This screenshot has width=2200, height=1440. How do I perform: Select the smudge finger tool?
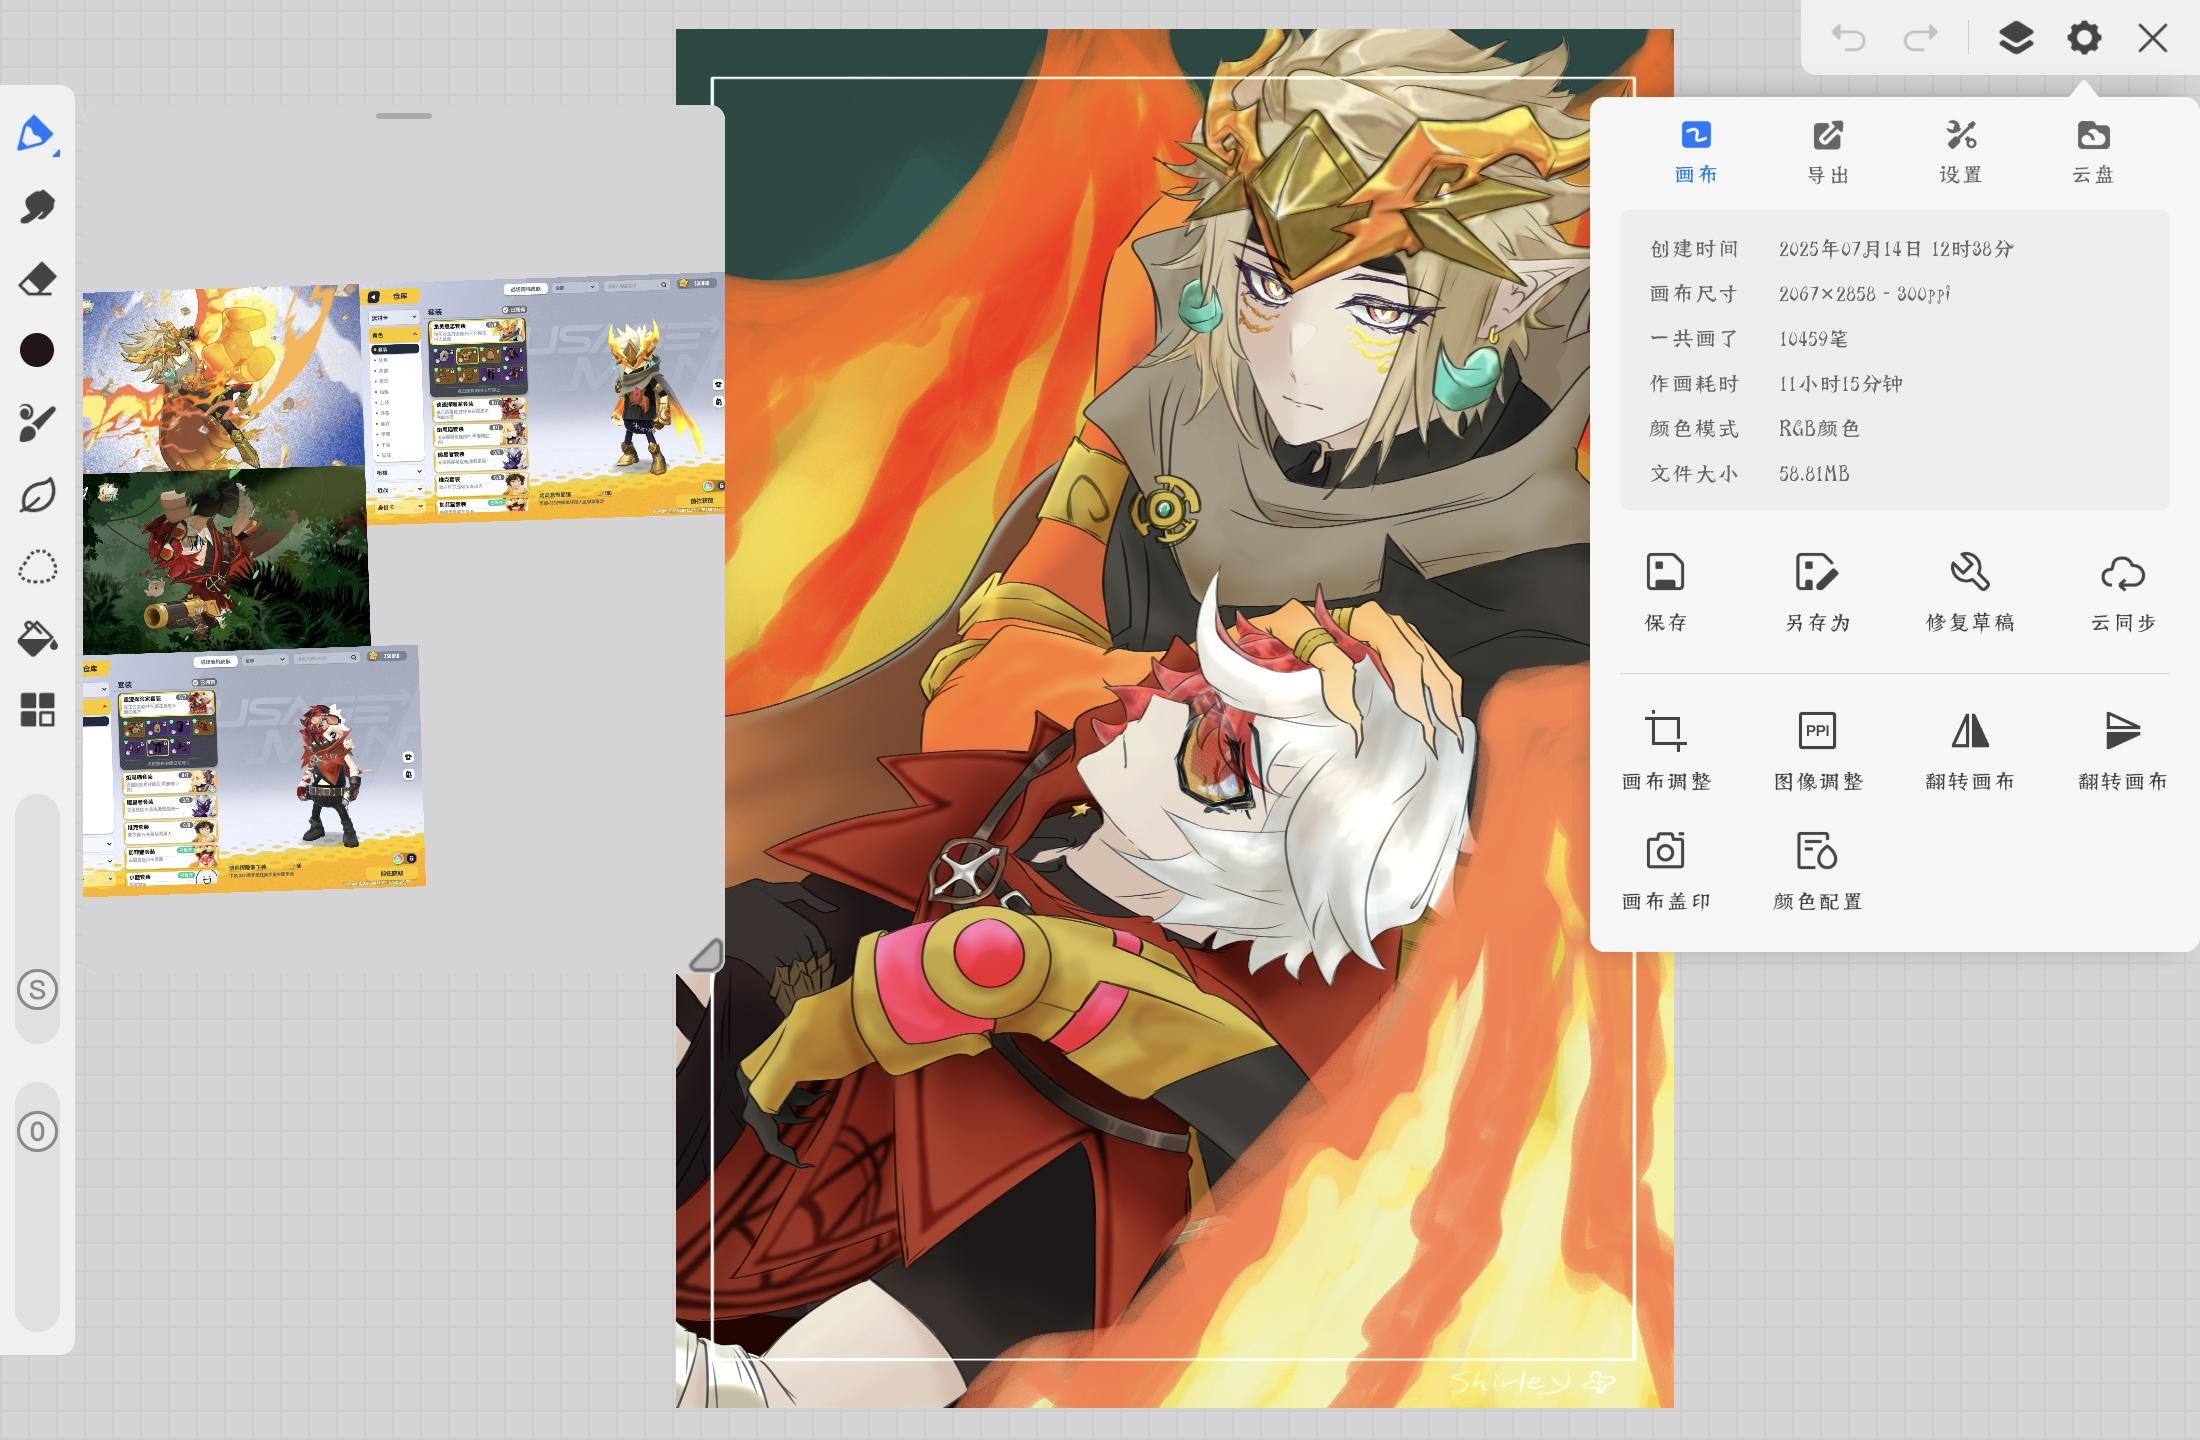[37, 207]
